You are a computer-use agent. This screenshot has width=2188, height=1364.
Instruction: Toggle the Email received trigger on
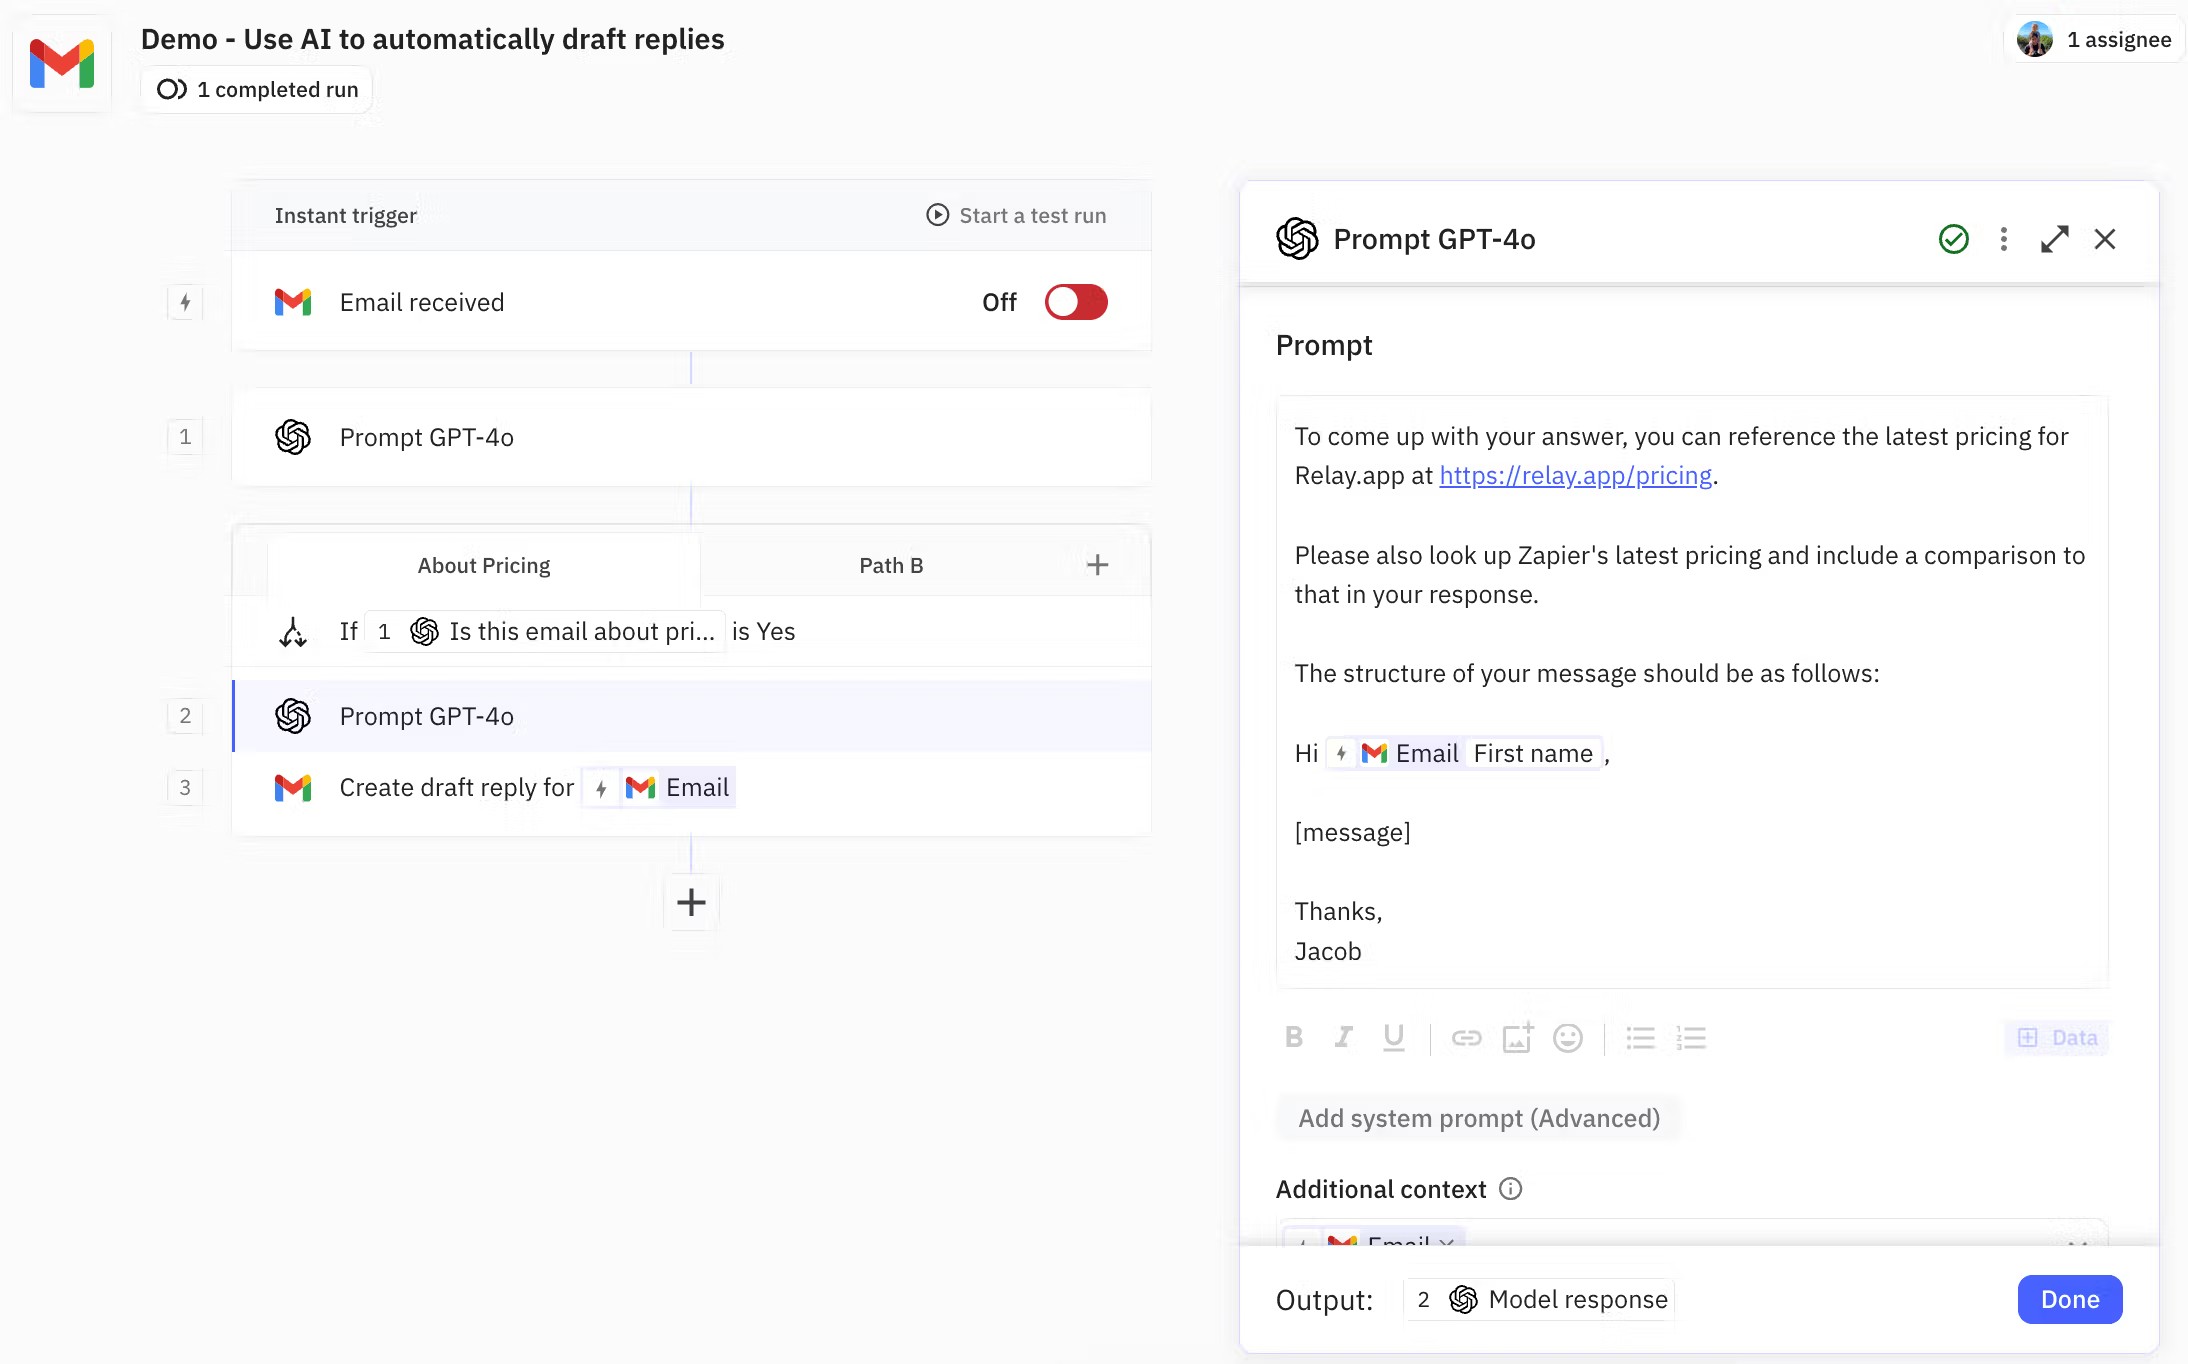1076,302
